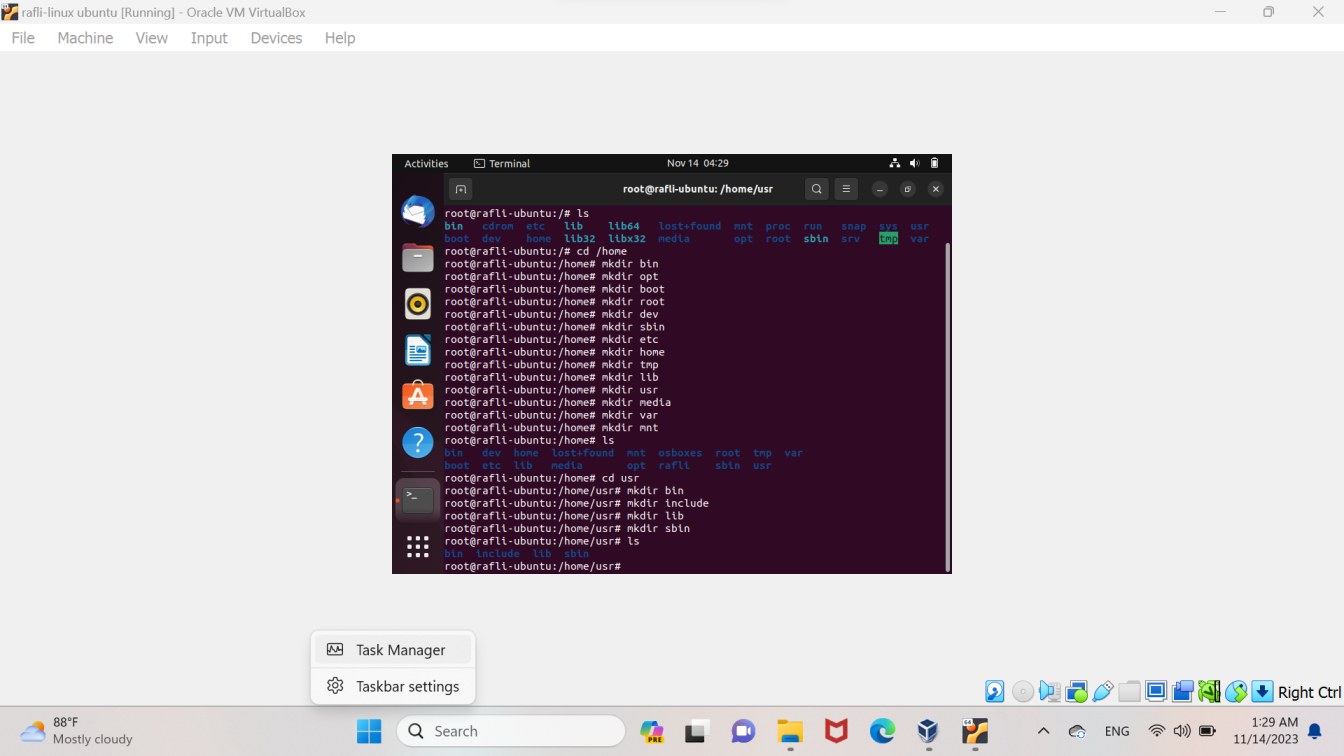Click Activities in the Ubuntu top bar
The width and height of the screenshot is (1344, 756).
point(426,163)
